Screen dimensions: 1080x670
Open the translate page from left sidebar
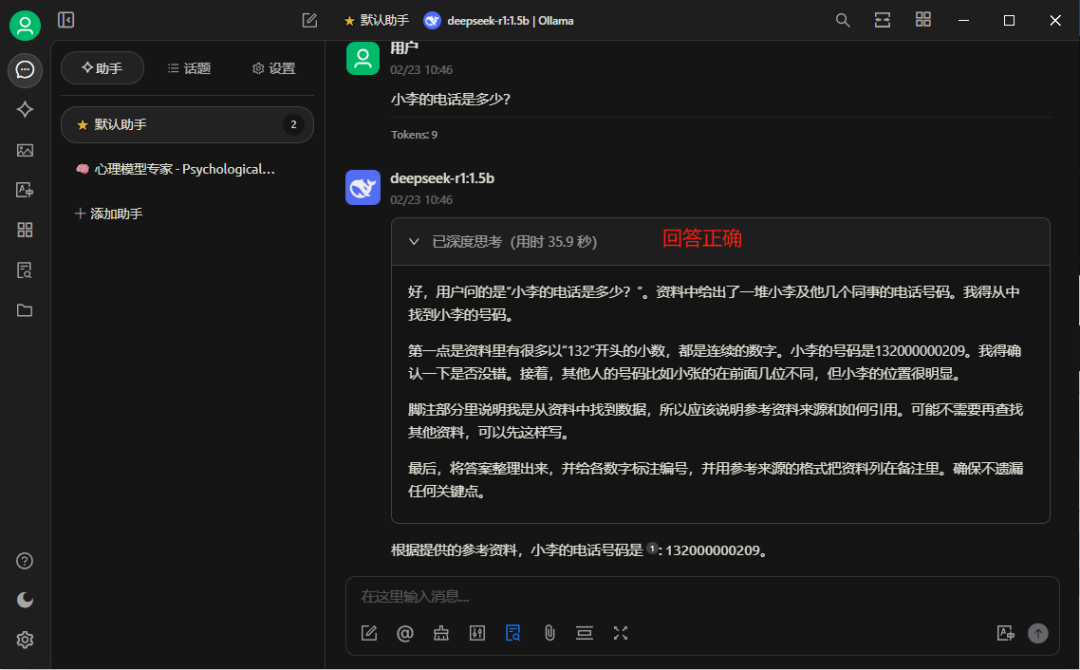25,190
